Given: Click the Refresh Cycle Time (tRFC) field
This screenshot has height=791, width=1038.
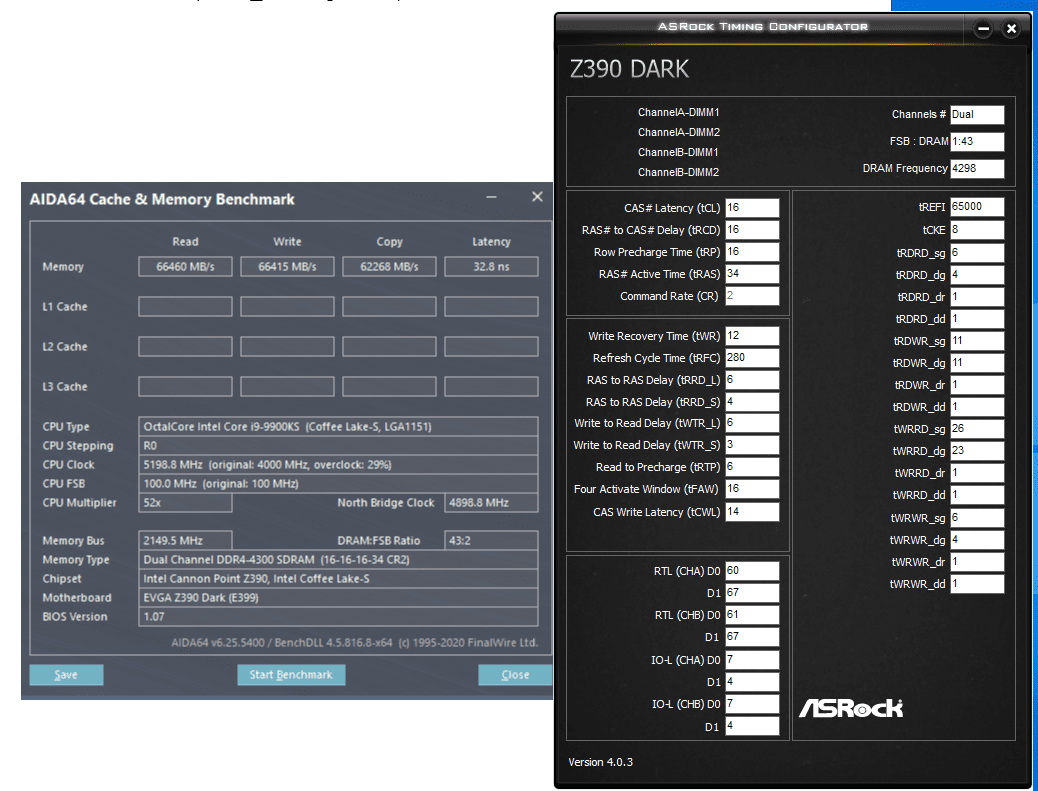Looking at the screenshot, I should point(752,357).
